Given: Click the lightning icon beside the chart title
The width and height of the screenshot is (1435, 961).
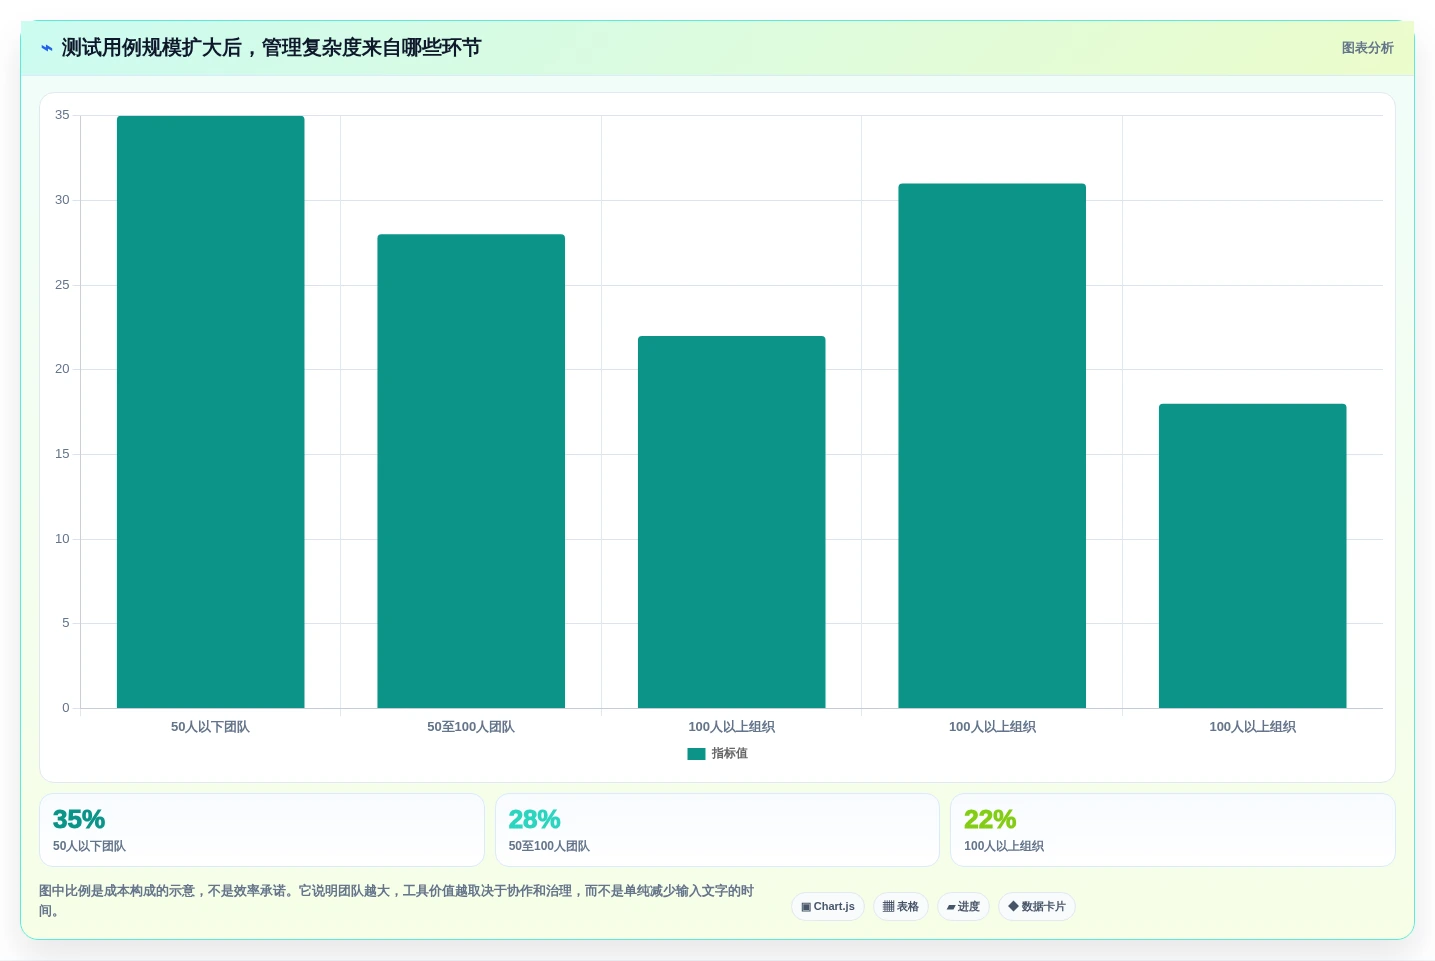Looking at the screenshot, I should (x=47, y=48).
